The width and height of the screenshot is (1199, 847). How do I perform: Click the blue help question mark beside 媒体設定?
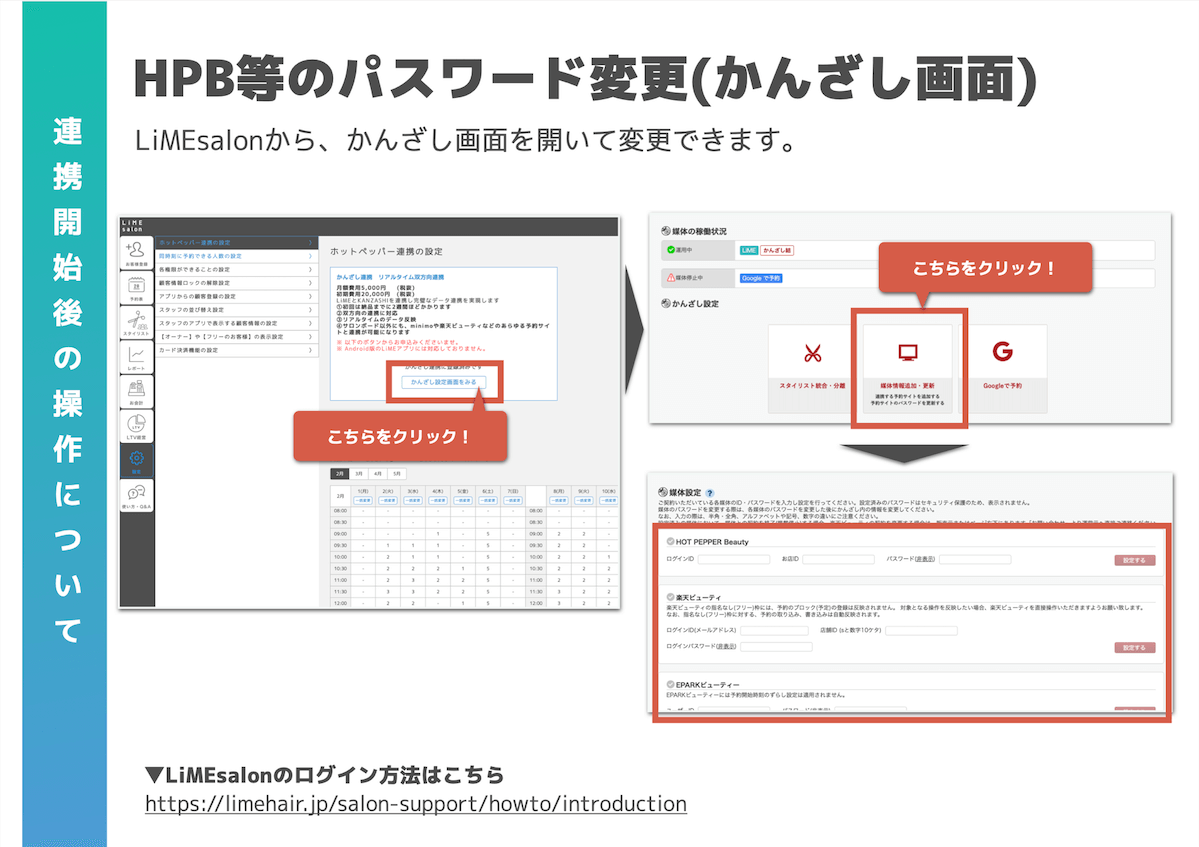click(x=709, y=493)
